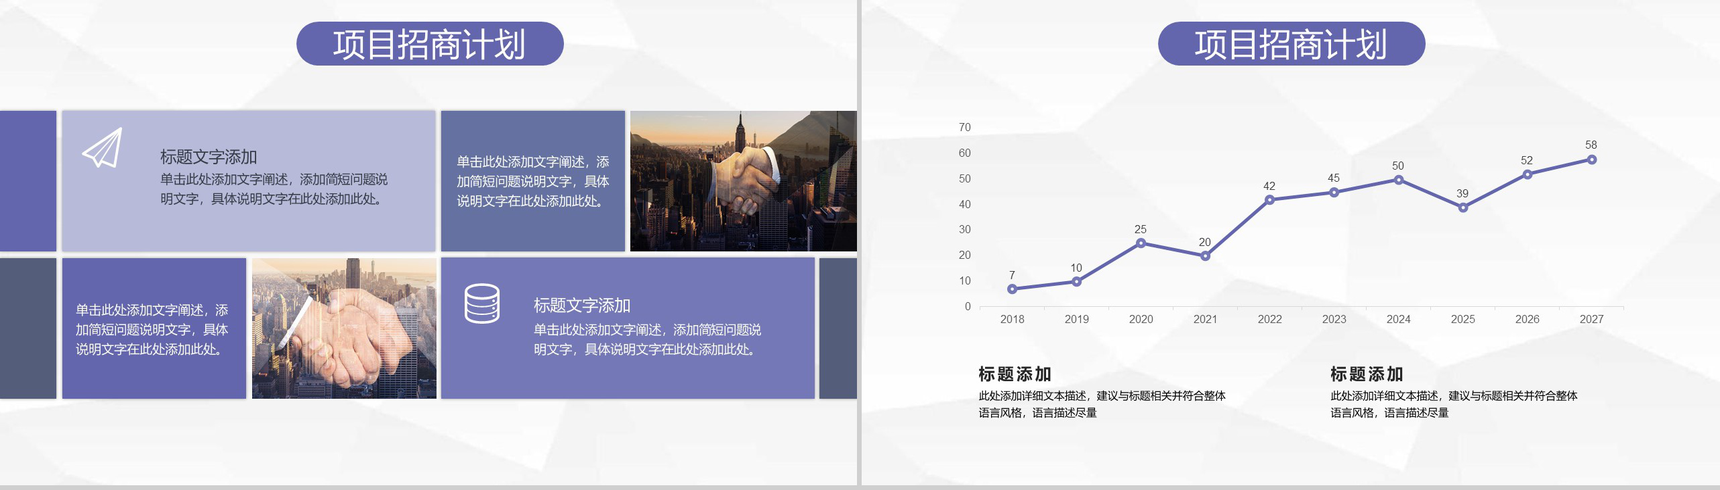The image size is (1720, 490).
Task: Click the 2019 data point labeled 10
Action: pyautogui.click(x=1076, y=281)
